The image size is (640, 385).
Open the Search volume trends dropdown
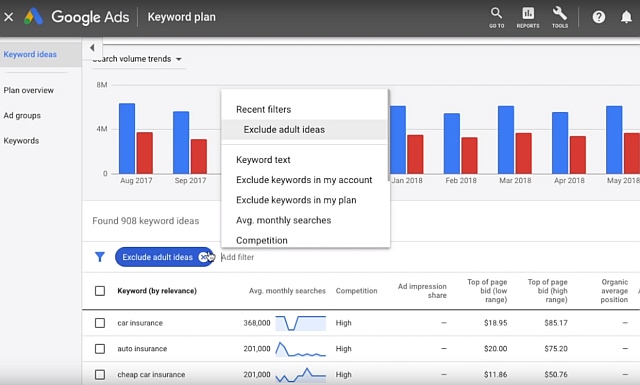pyautogui.click(x=138, y=59)
